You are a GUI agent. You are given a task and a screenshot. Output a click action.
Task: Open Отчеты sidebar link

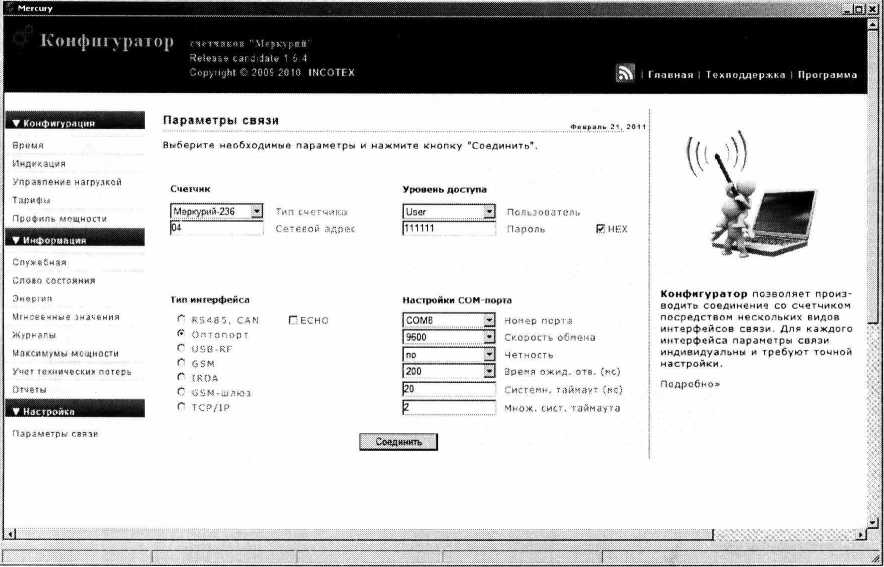29,389
